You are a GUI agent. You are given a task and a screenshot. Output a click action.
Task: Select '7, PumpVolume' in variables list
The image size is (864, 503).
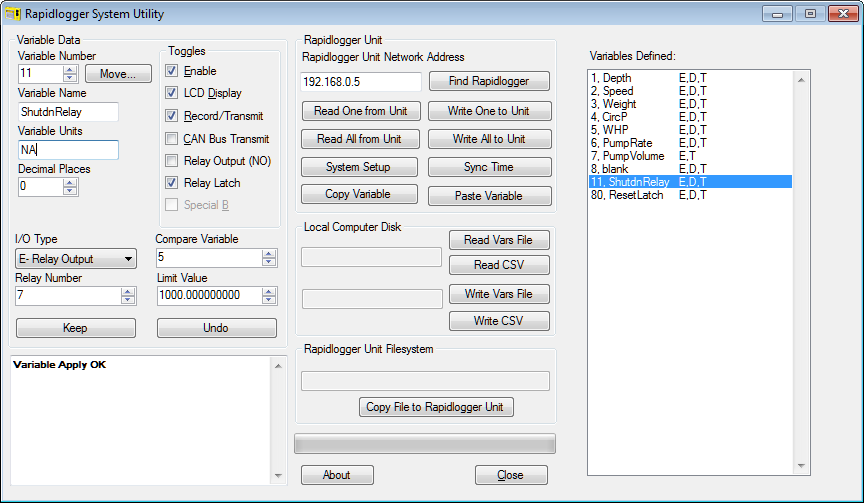[x=690, y=156]
